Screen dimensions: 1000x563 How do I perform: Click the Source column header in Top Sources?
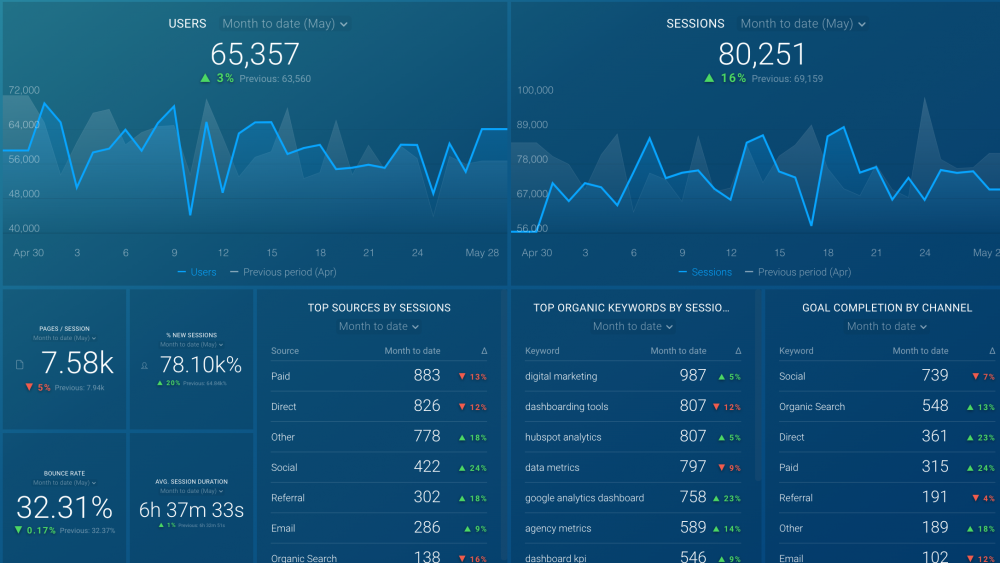pos(285,351)
